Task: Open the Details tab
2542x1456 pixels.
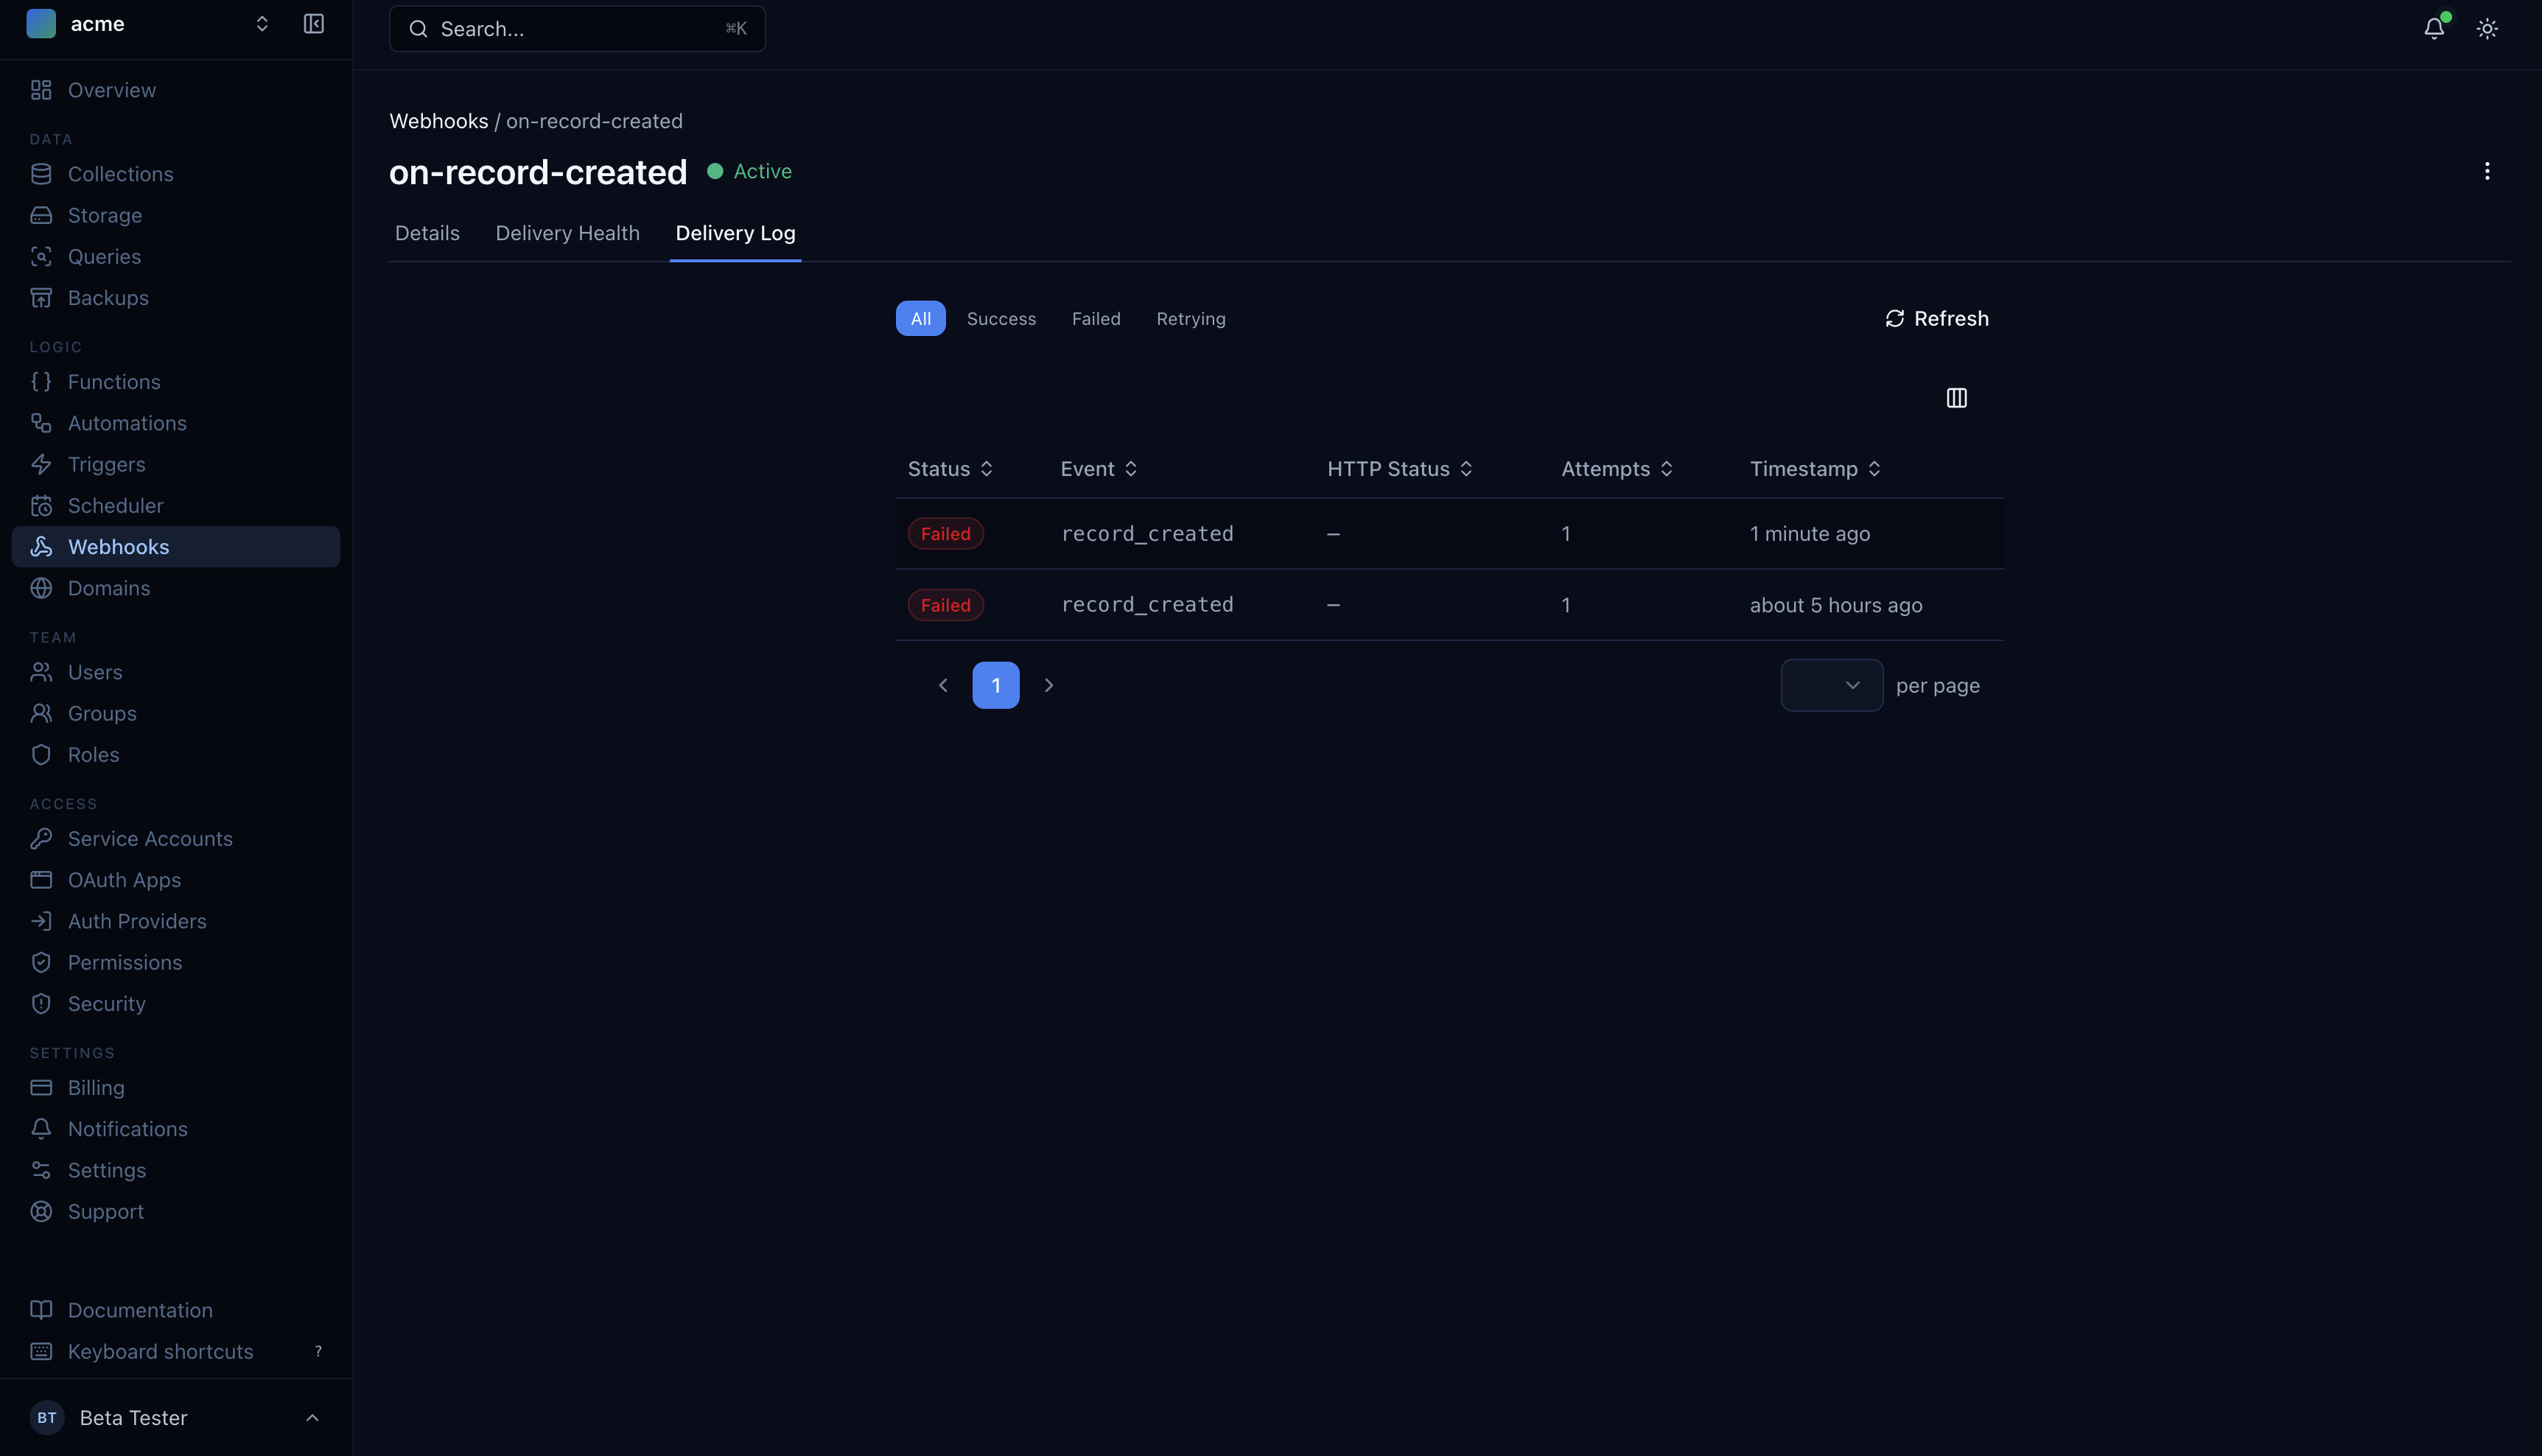Action: [x=427, y=233]
